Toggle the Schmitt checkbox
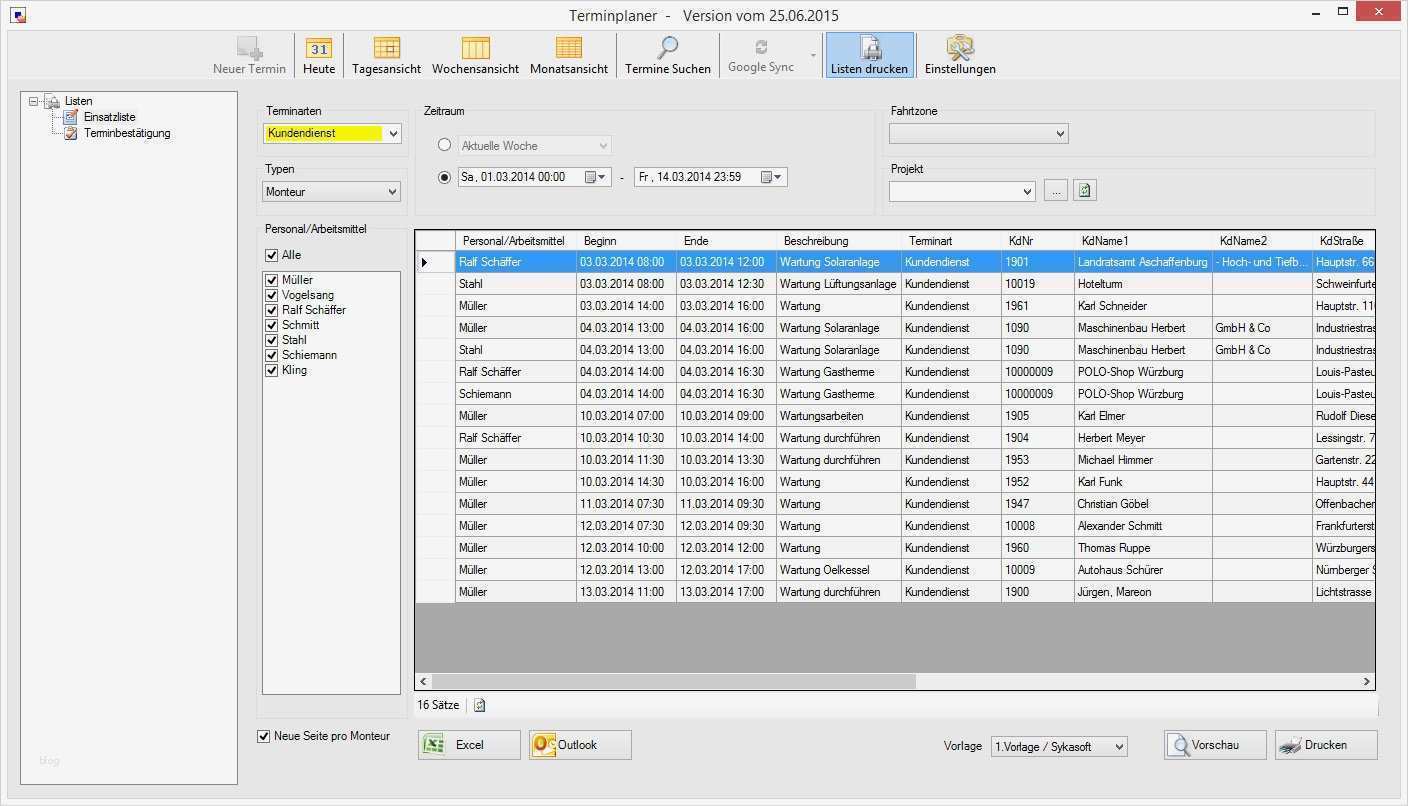Screen dimensions: 1408x806 [x=271, y=325]
